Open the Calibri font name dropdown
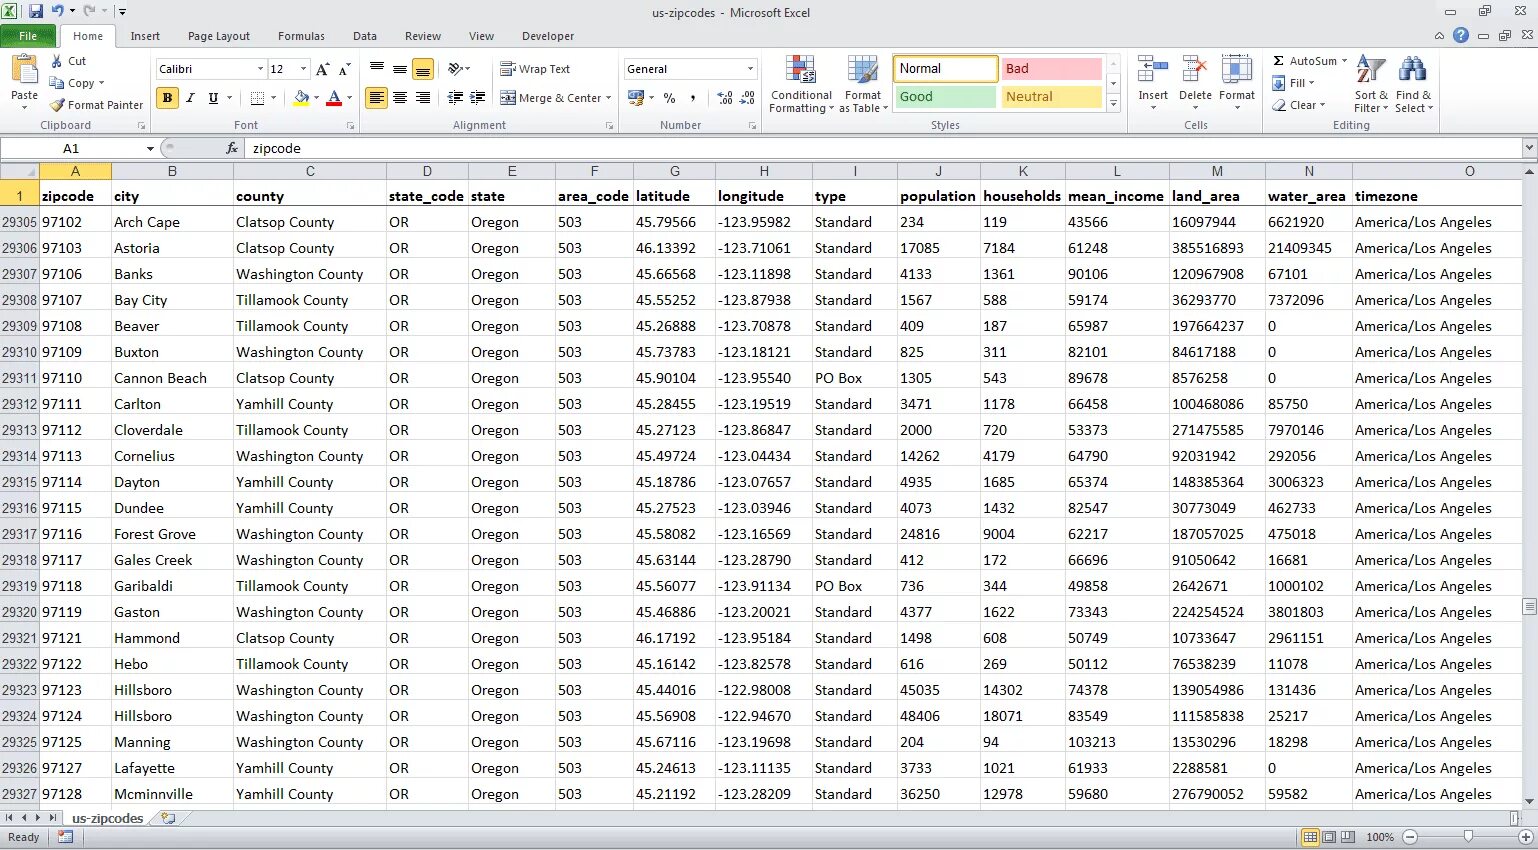1538x850 pixels. [x=260, y=69]
